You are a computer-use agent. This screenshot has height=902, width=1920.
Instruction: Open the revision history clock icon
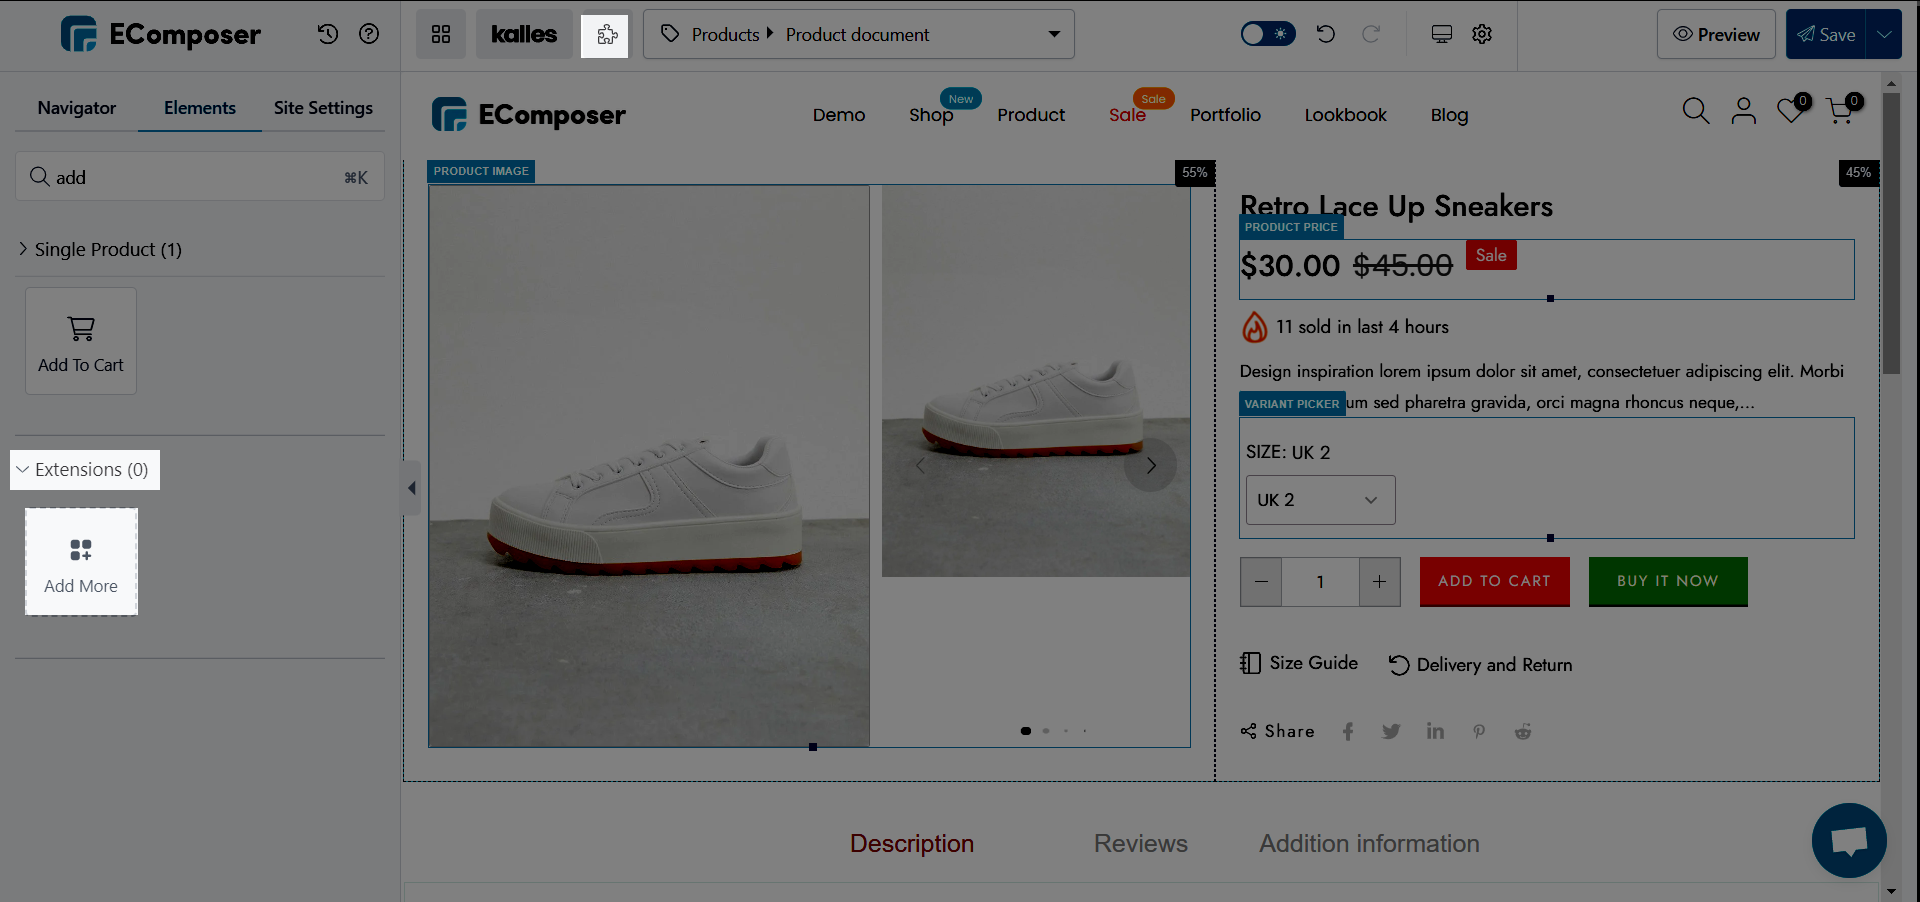point(328,34)
